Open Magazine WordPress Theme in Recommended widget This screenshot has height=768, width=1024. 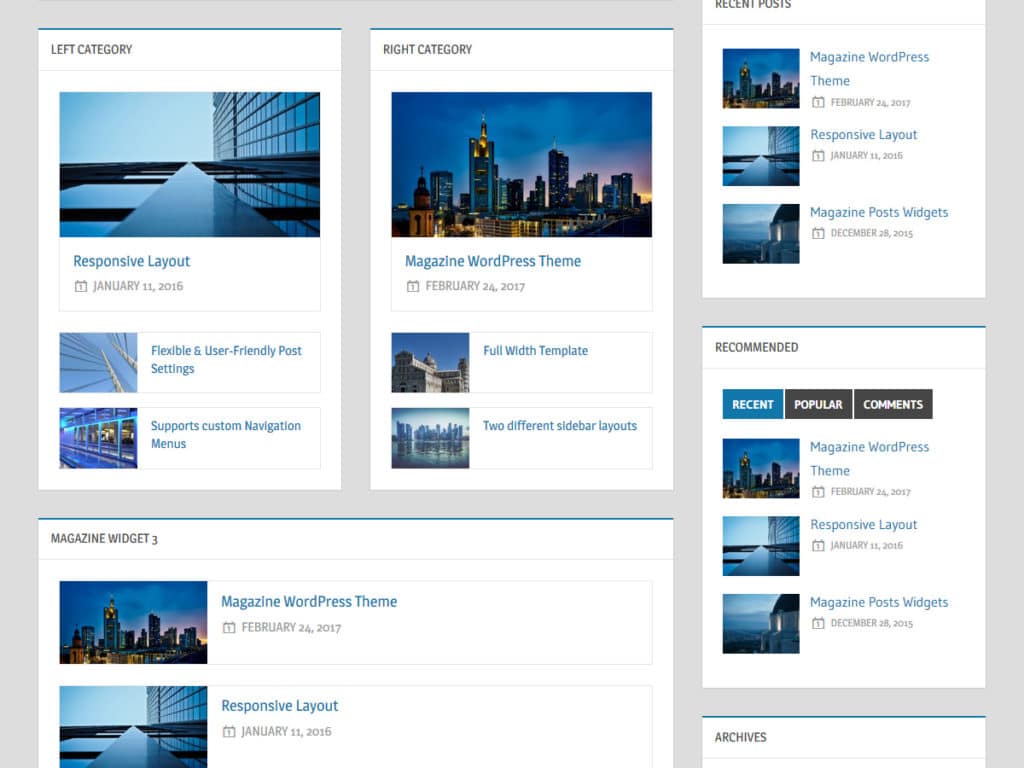869,458
